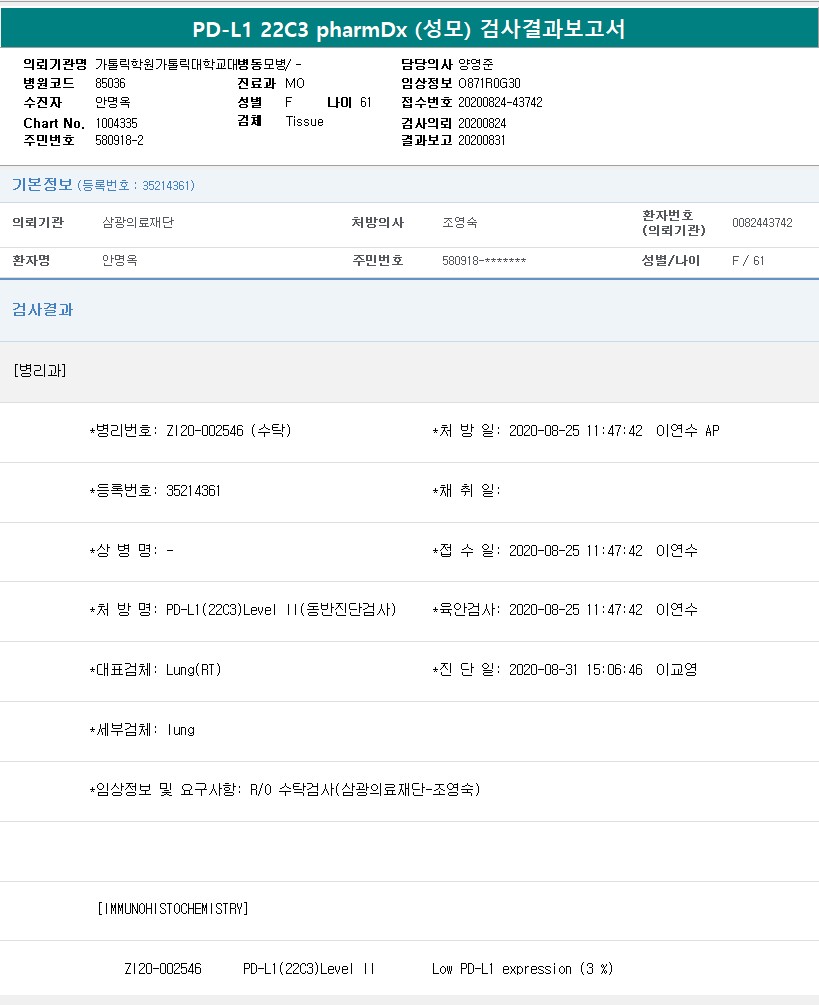Click the report title 'PD-L1 22C3 pharmDx (성모) 검사결과보고서'
This screenshot has height=1005, width=819.
point(409,29)
